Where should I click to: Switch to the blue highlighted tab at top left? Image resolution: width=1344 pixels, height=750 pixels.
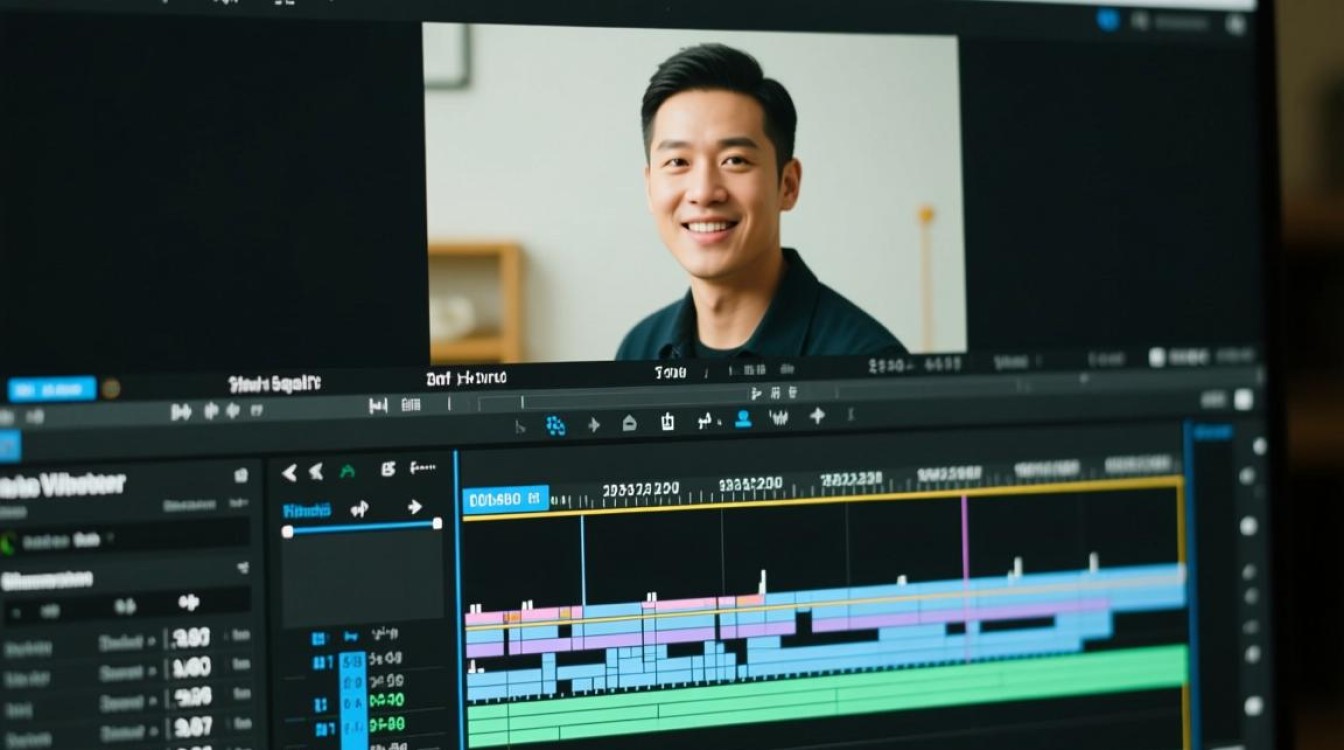[x=52, y=389]
